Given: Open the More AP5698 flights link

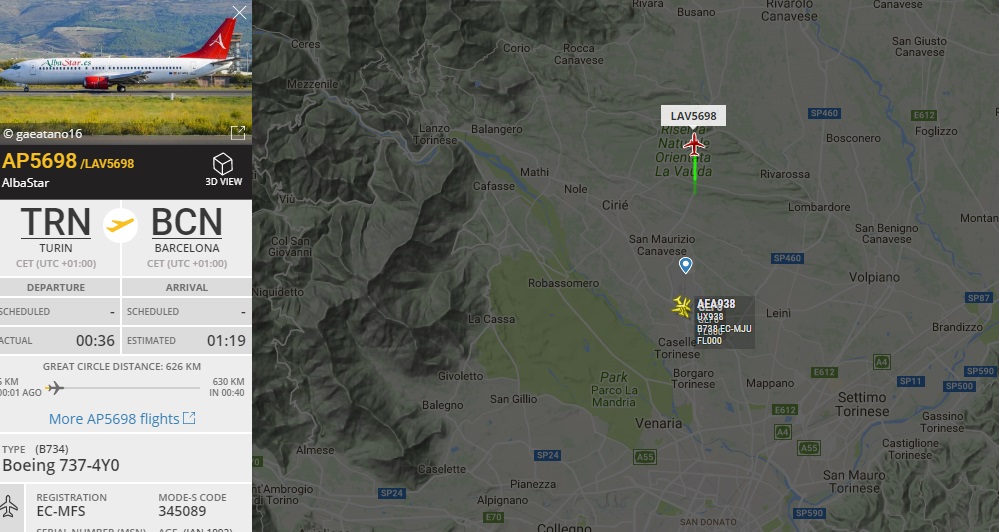Looking at the screenshot, I should click(x=122, y=419).
